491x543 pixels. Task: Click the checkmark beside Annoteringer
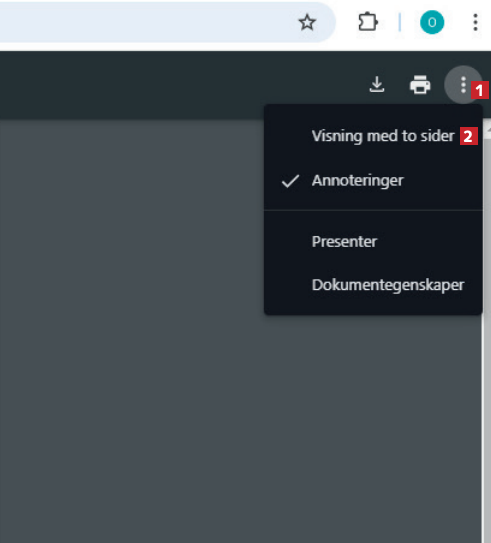[290, 181]
